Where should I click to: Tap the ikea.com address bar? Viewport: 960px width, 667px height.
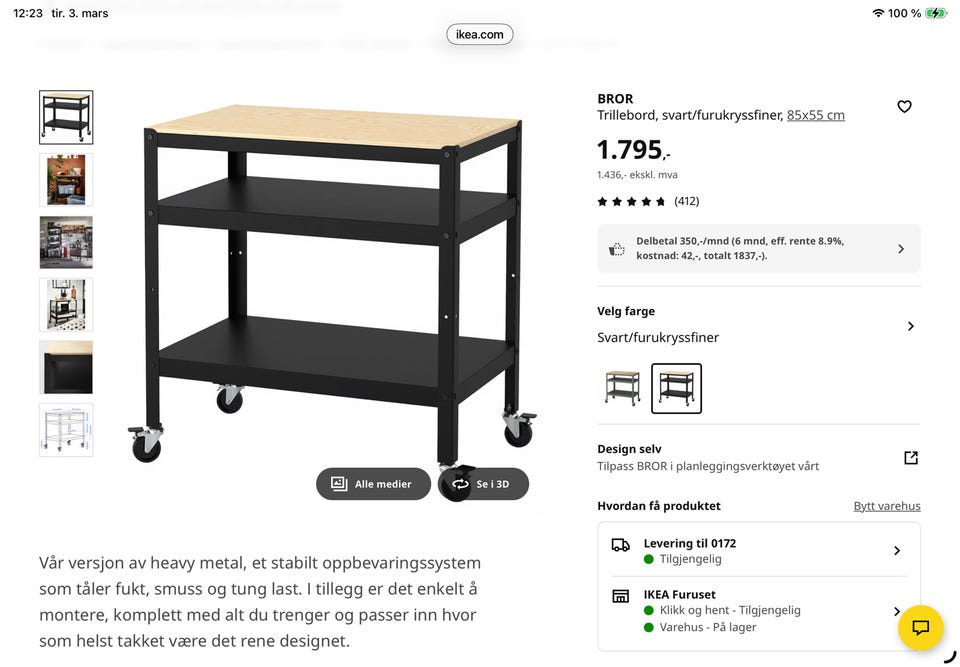[480, 34]
